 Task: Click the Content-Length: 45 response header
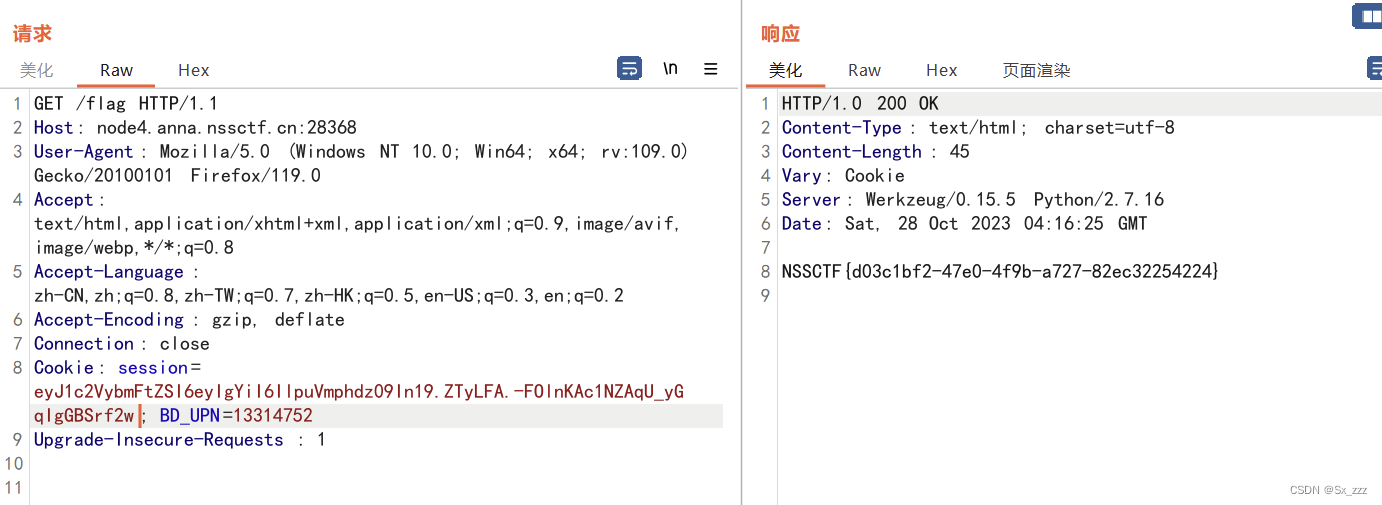(x=876, y=151)
